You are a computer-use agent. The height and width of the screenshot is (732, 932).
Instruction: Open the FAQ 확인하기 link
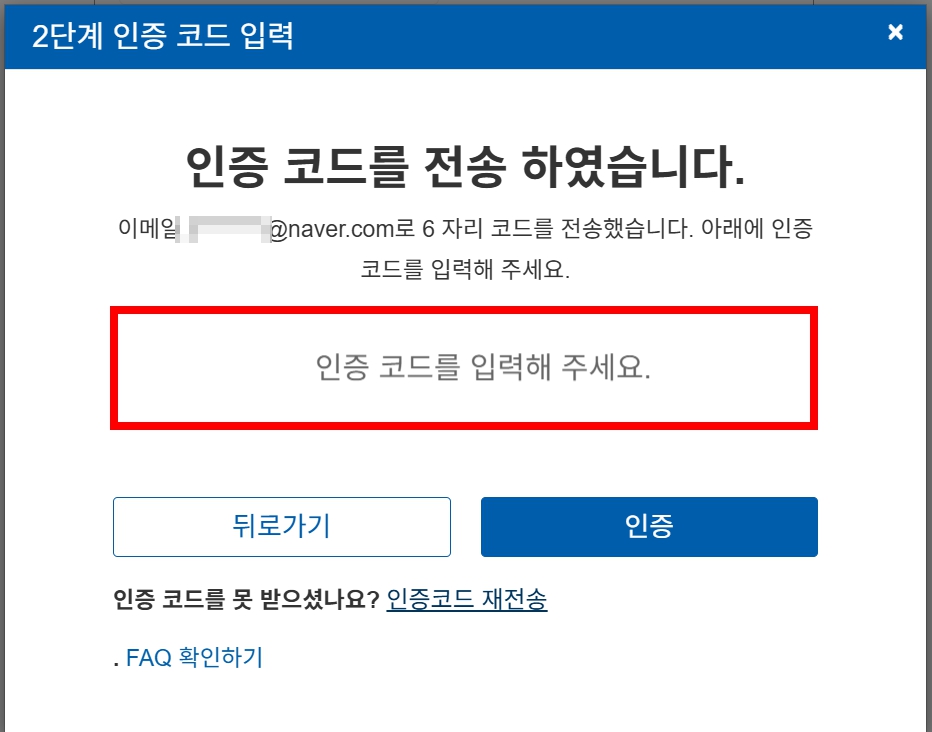(194, 658)
